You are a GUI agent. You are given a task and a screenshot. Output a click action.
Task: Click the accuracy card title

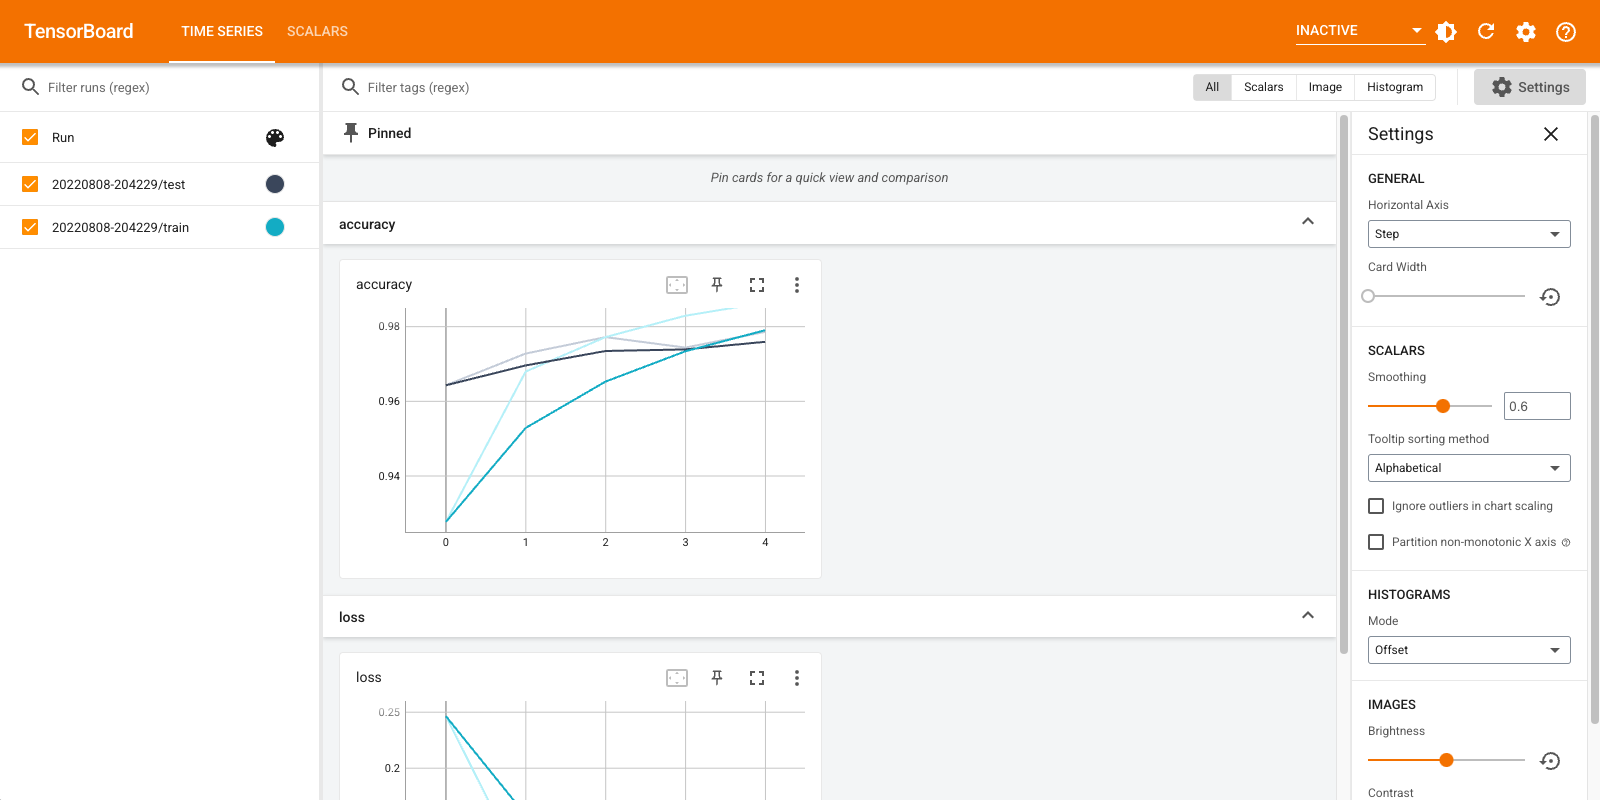pos(384,285)
